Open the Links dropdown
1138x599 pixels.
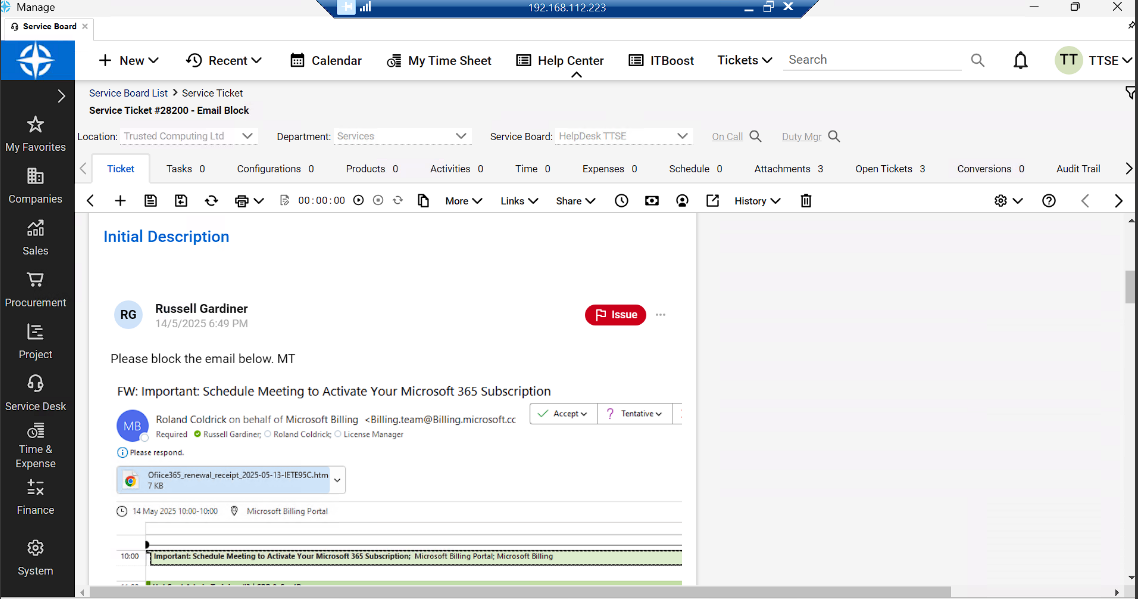[x=519, y=200]
